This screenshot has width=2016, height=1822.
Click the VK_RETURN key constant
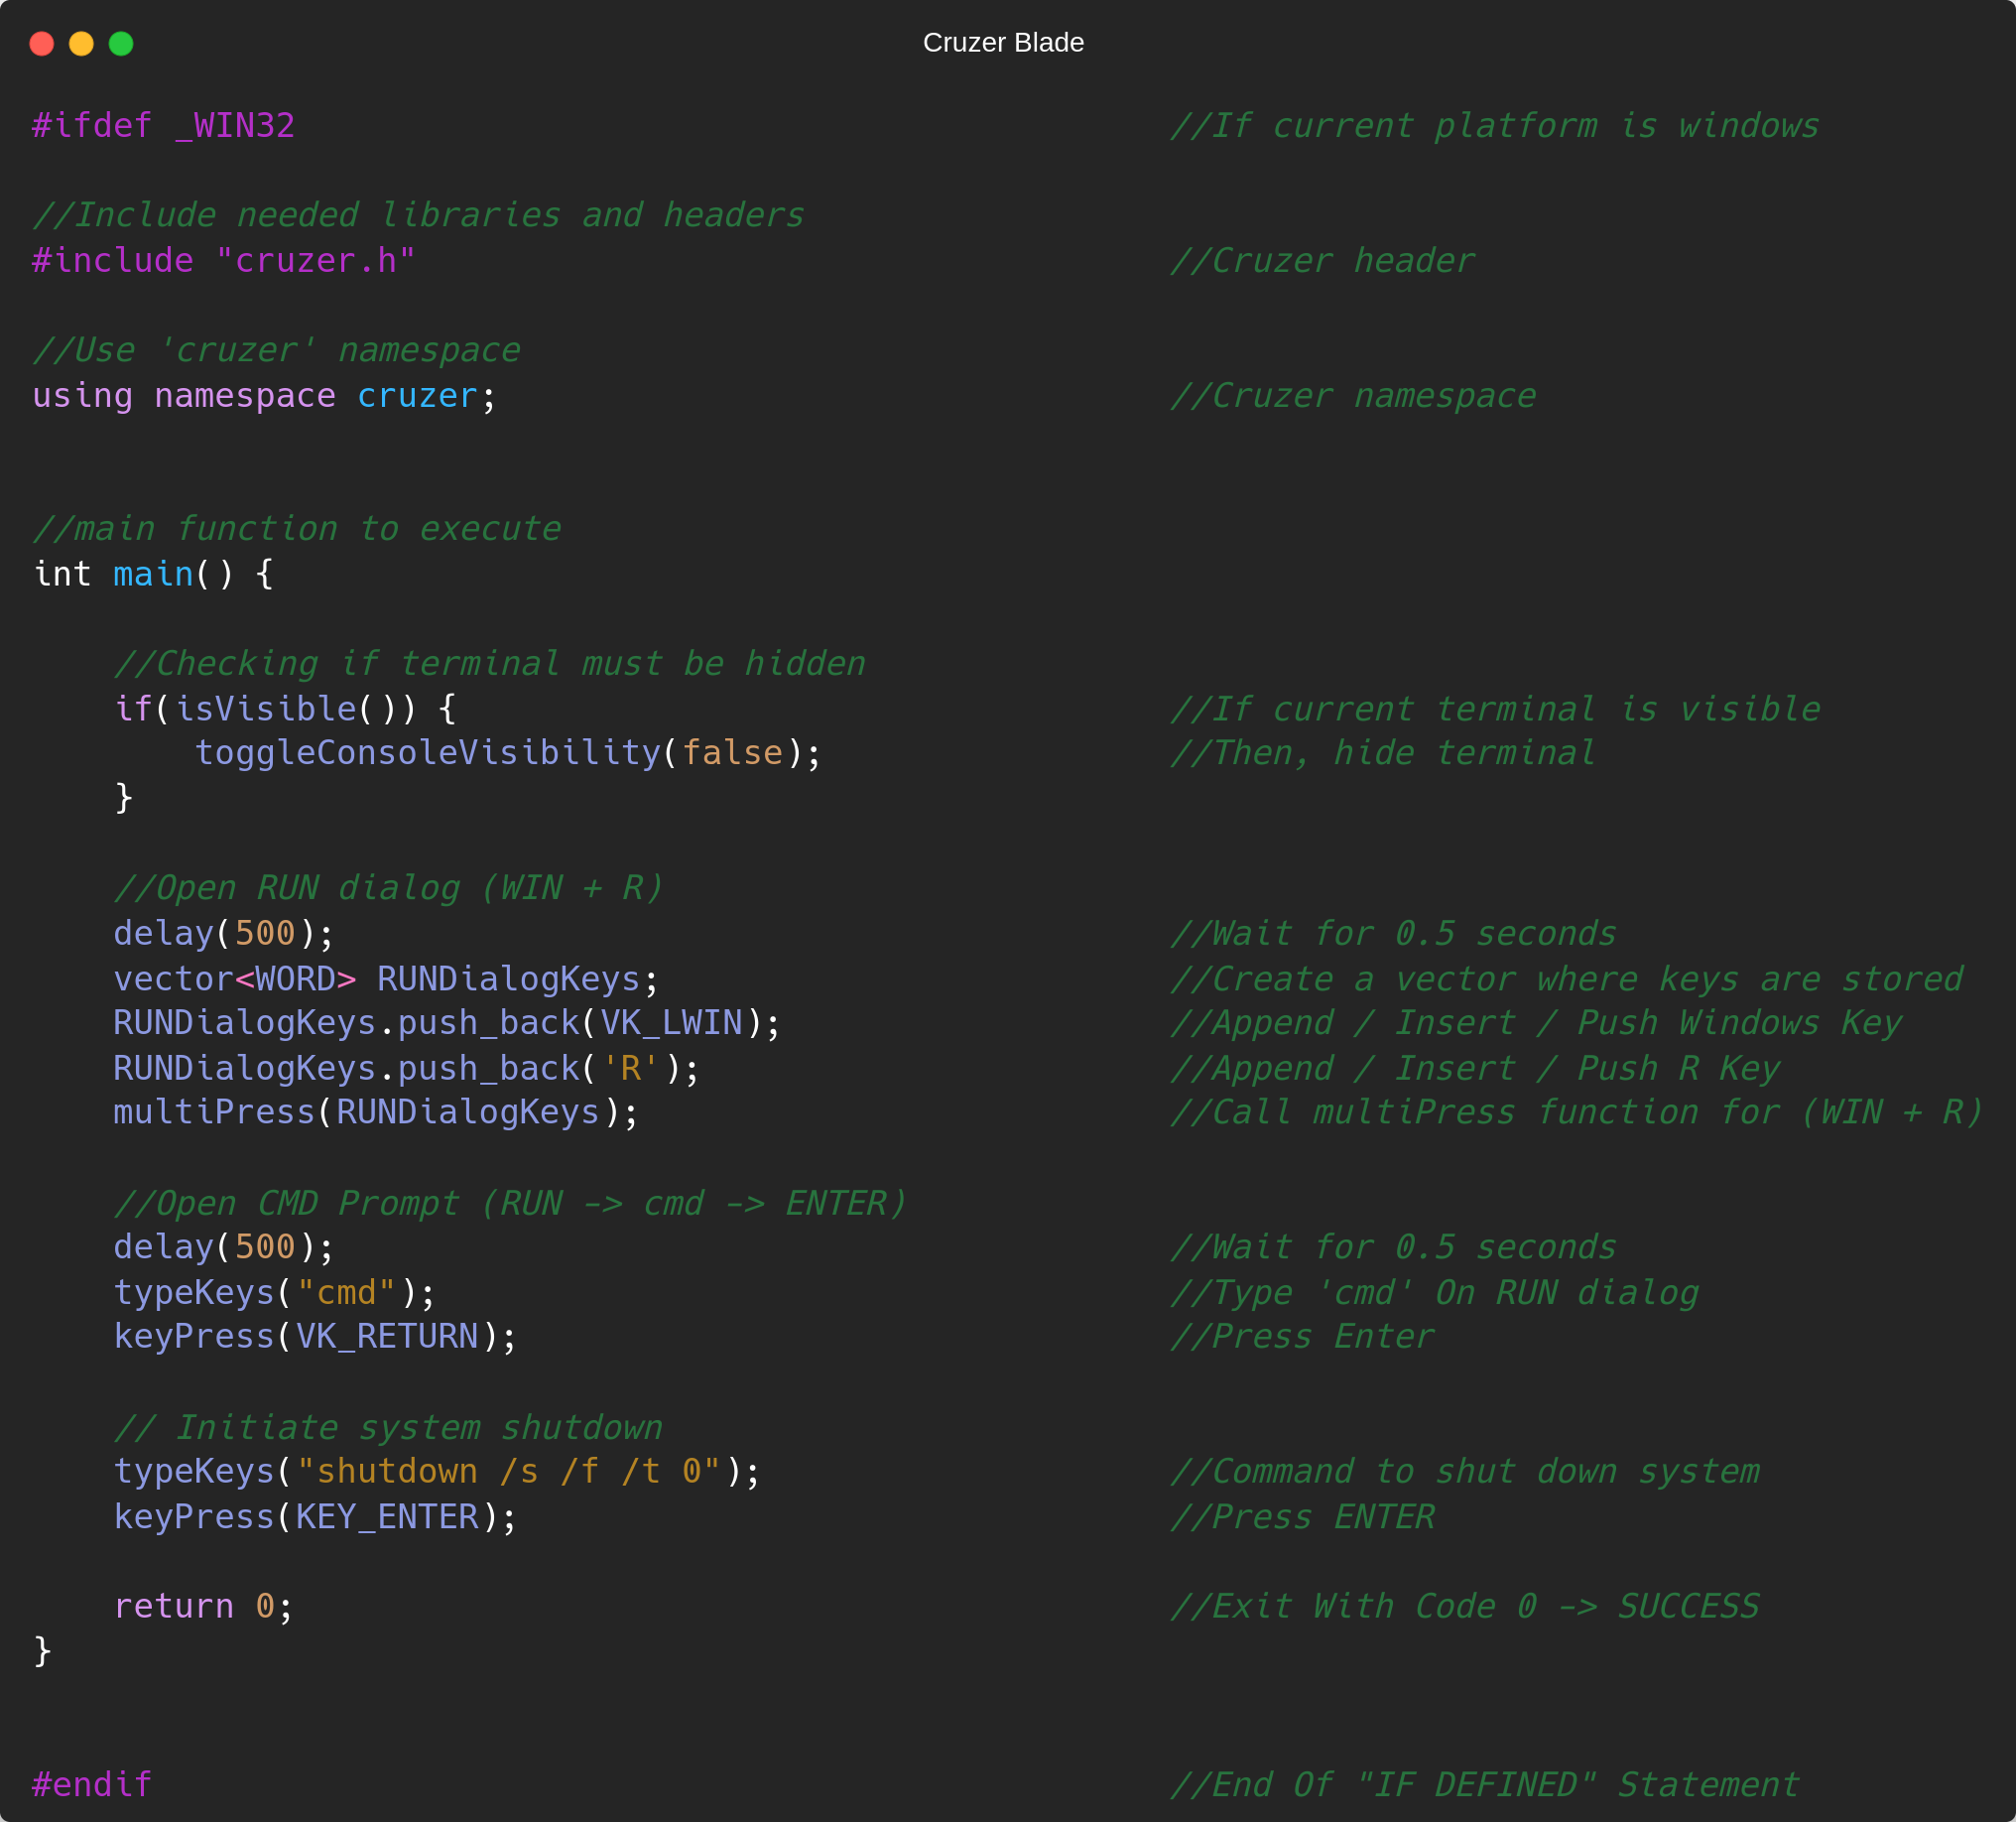coord(387,1337)
